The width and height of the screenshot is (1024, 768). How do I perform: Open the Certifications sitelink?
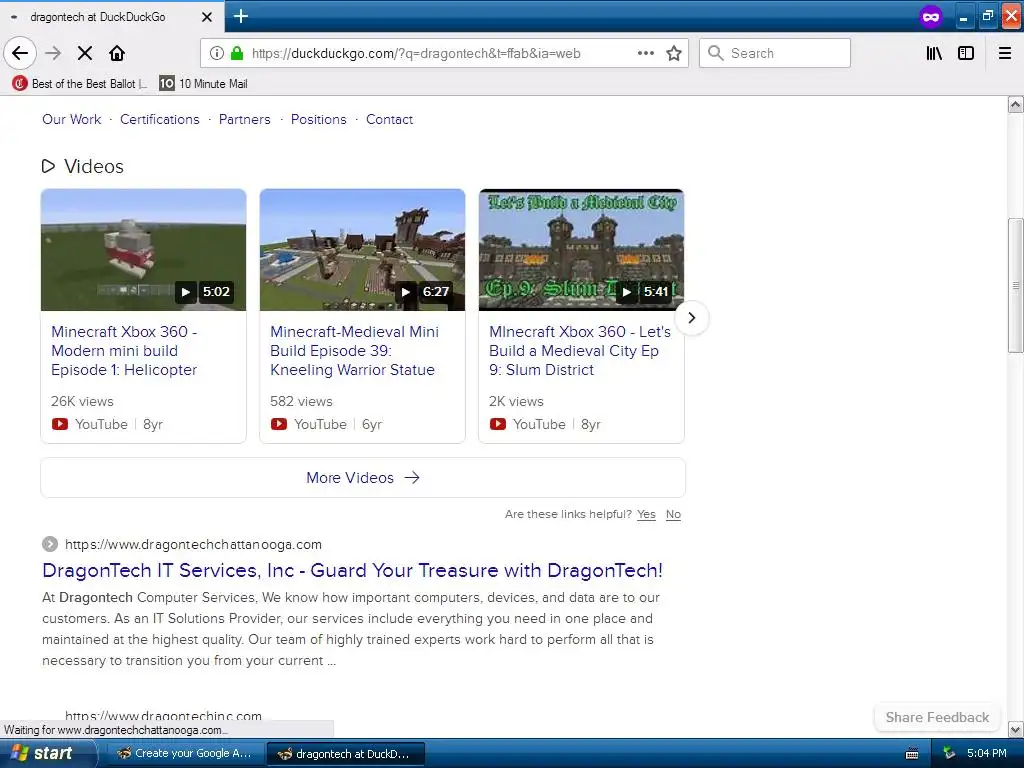pos(159,120)
